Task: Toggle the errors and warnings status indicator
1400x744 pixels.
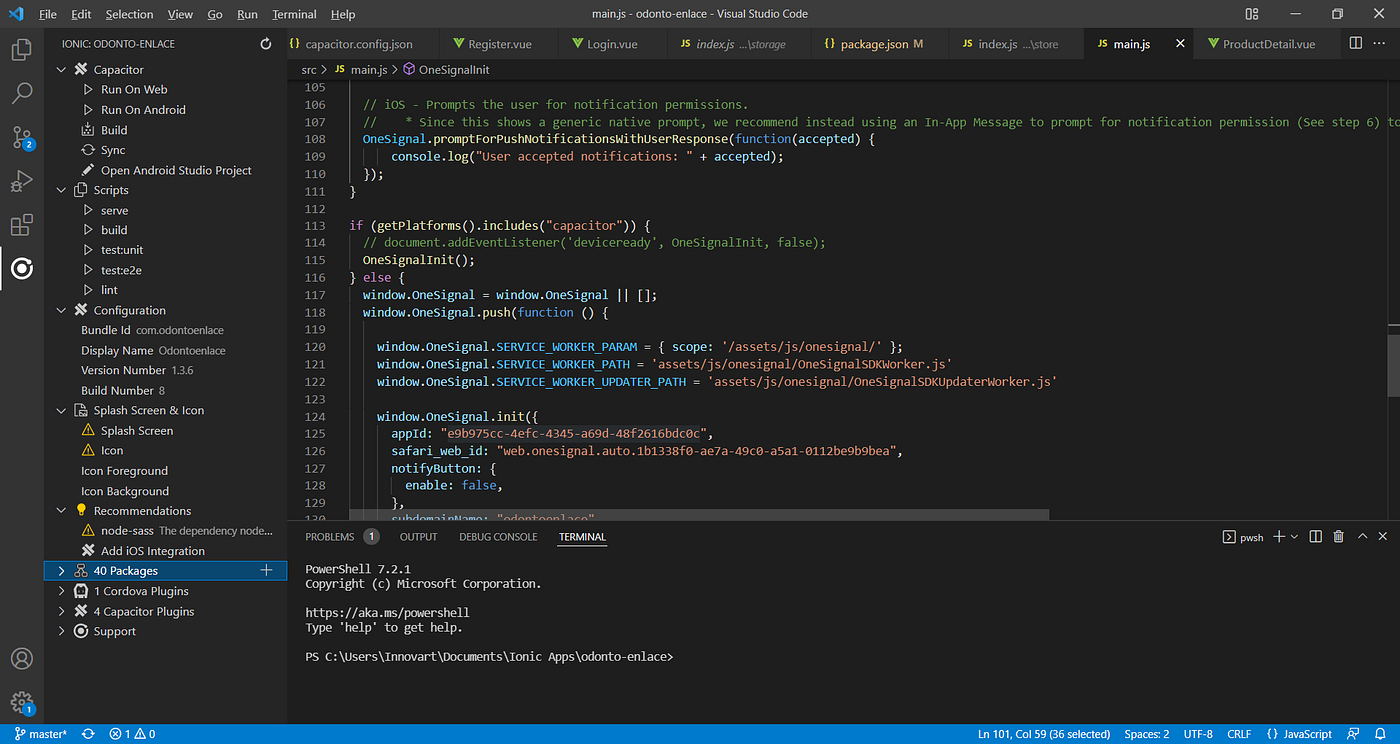Action: [132, 734]
